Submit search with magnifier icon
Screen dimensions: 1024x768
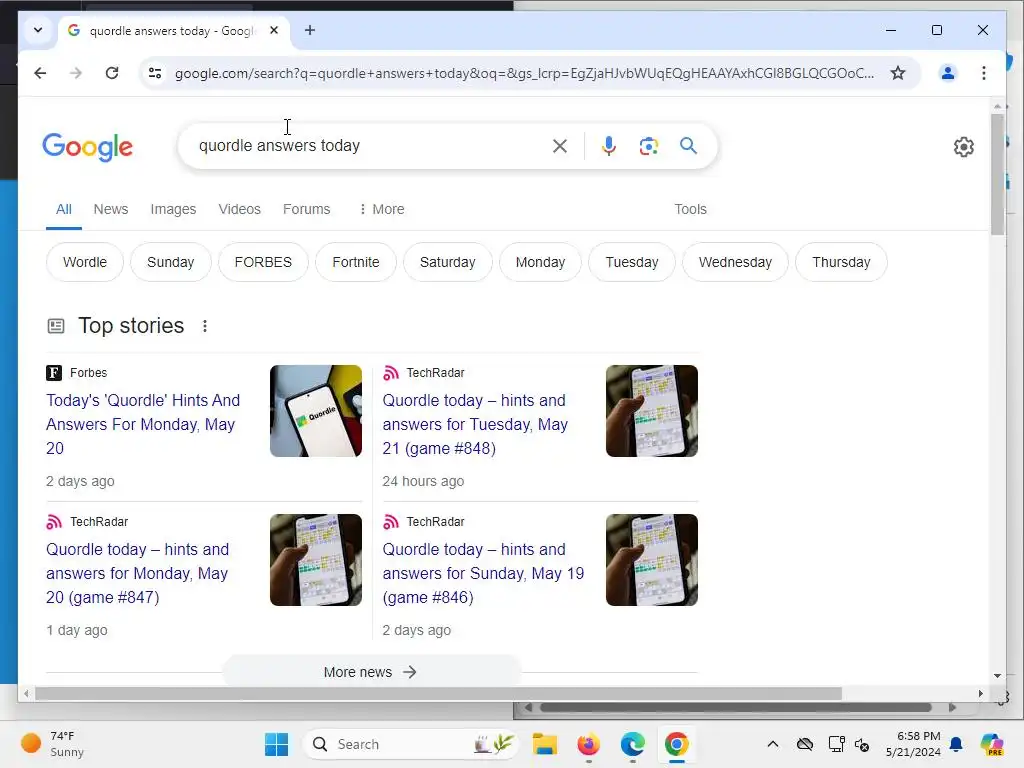pyautogui.click(x=688, y=146)
